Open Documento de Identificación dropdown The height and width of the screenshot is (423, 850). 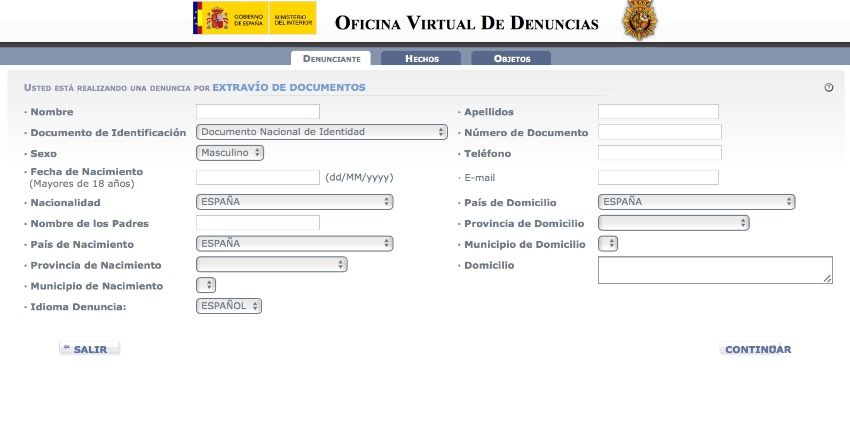(321, 132)
